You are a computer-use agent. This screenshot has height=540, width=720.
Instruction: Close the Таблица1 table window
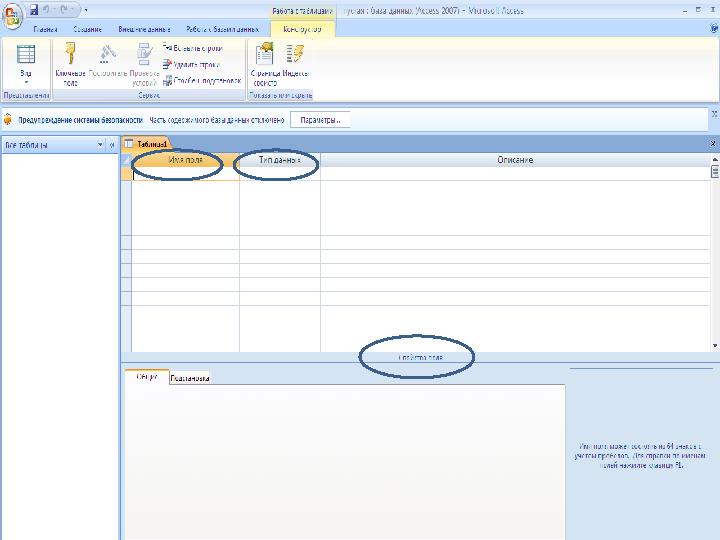pyautogui.click(x=713, y=144)
